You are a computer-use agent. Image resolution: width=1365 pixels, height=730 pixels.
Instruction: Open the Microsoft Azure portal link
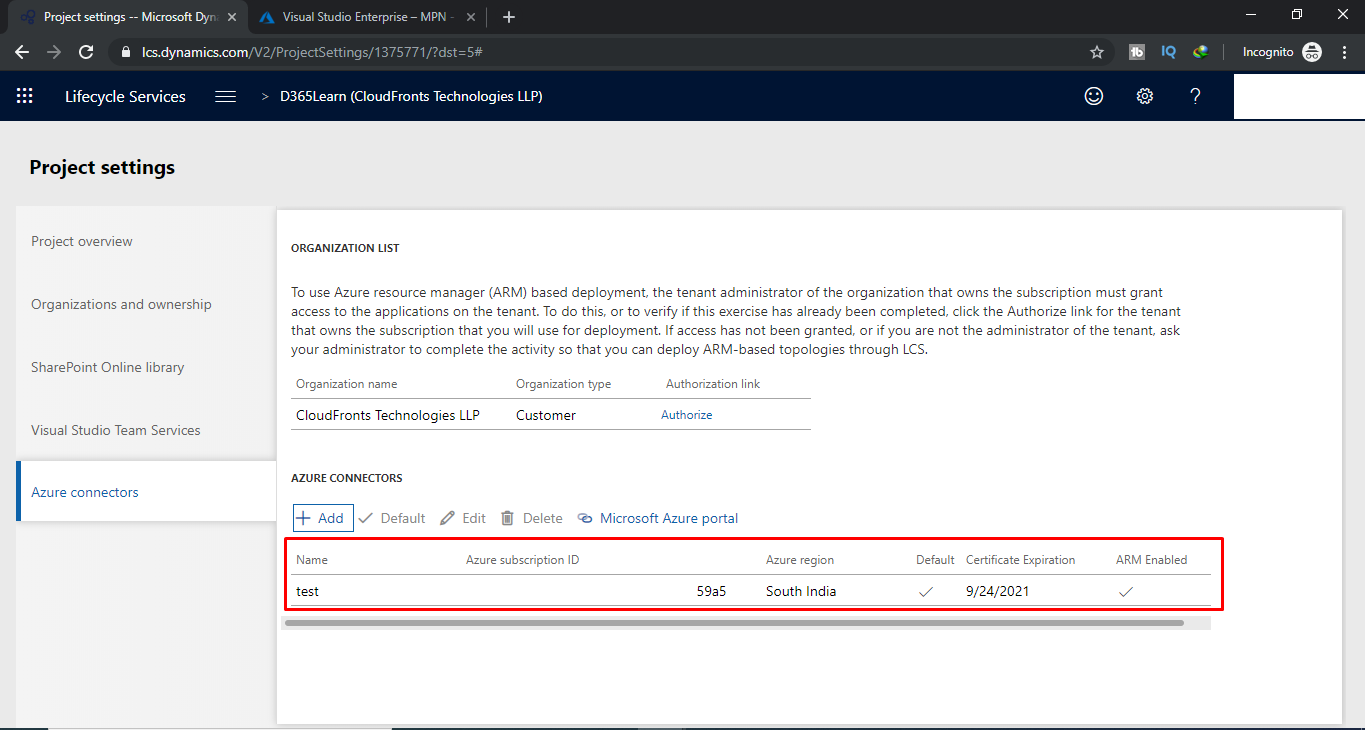pos(657,518)
